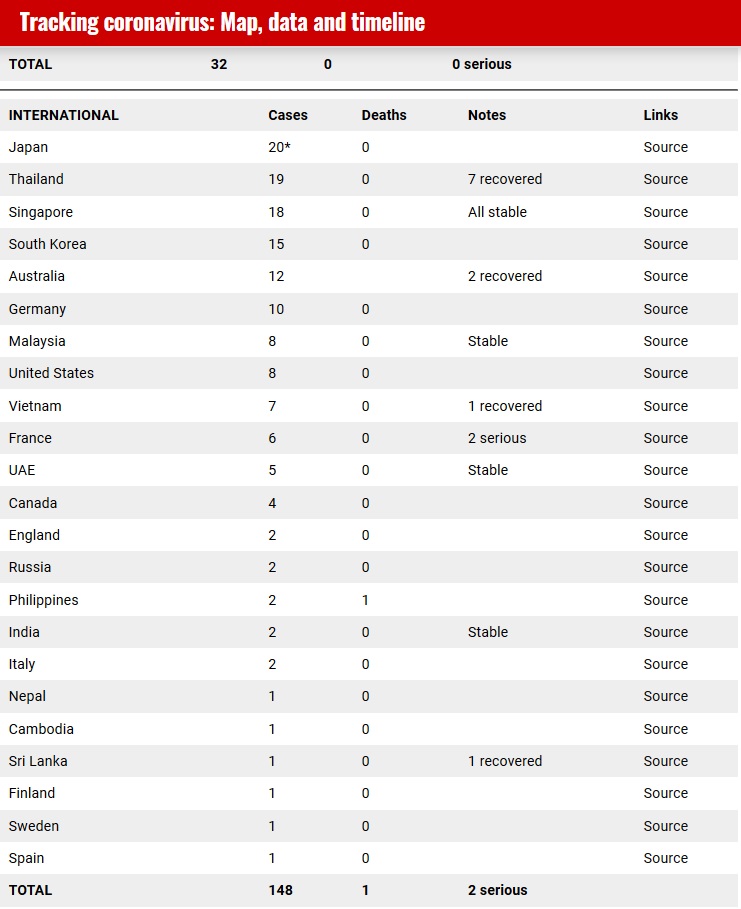This screenshot has width=741, height=909.
Task: Open India's Source link
Action: 665,632
